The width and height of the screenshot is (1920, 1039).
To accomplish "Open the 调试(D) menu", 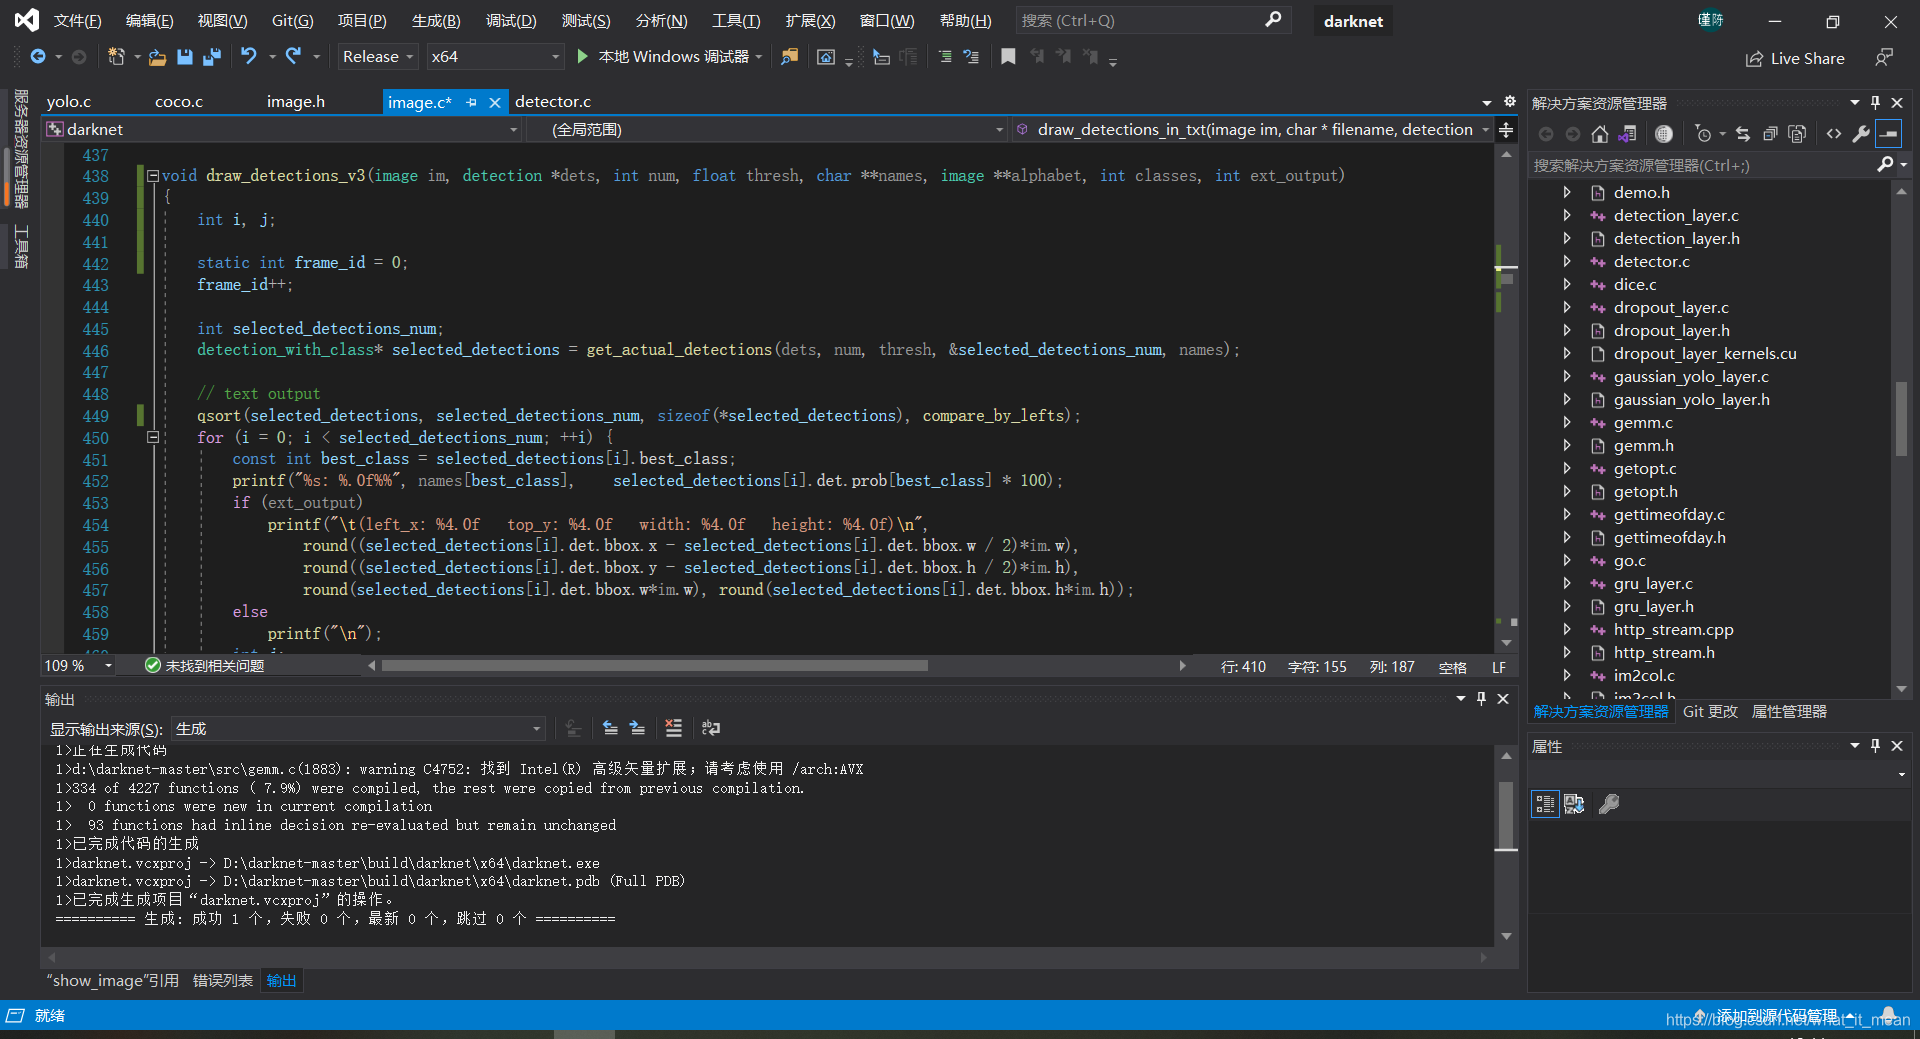I will point(511,21).
